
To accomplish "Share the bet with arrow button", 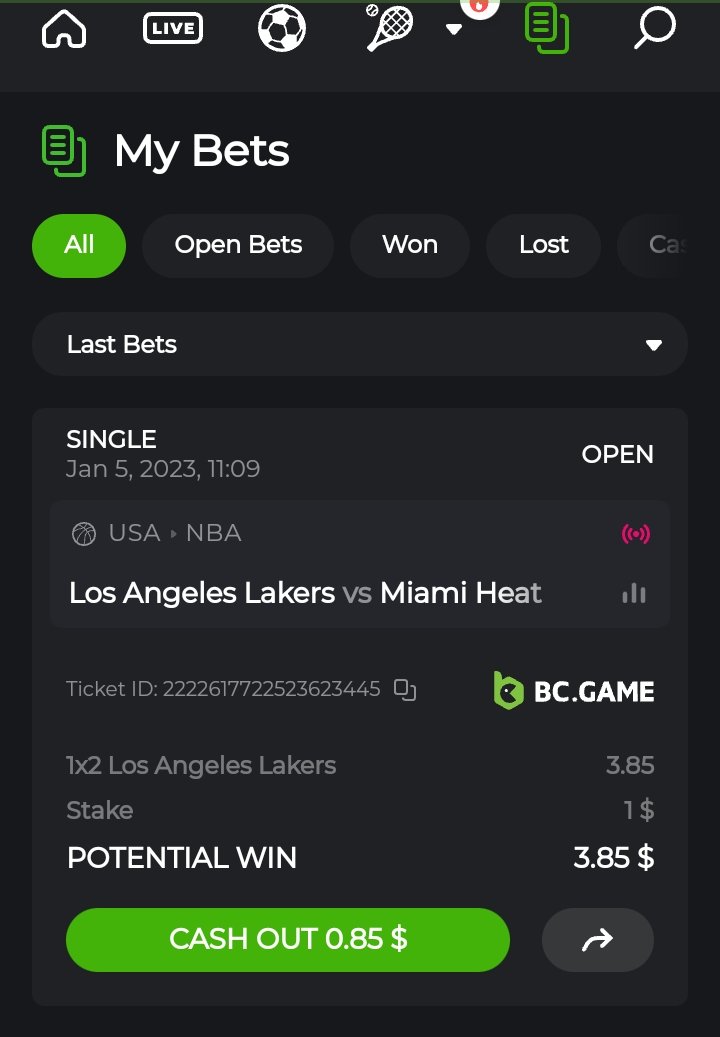I will 597,940.
